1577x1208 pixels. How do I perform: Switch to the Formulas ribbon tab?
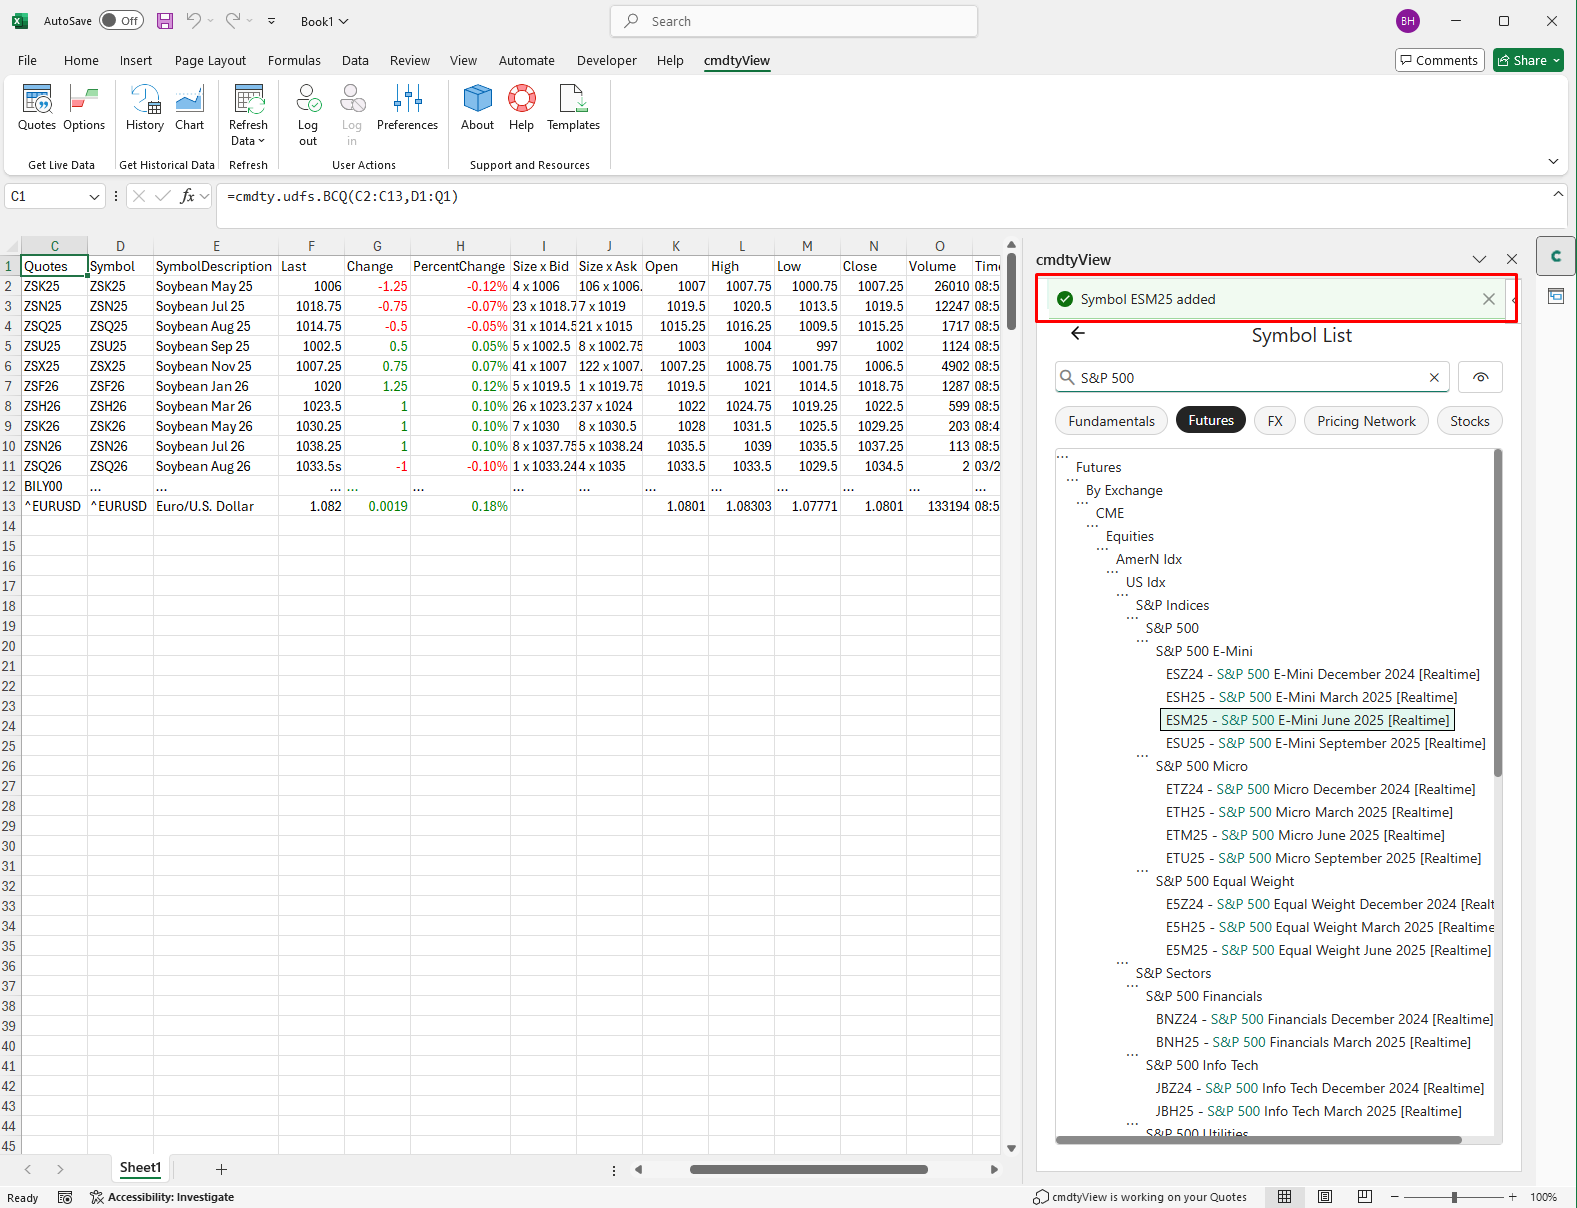[294, 60]
